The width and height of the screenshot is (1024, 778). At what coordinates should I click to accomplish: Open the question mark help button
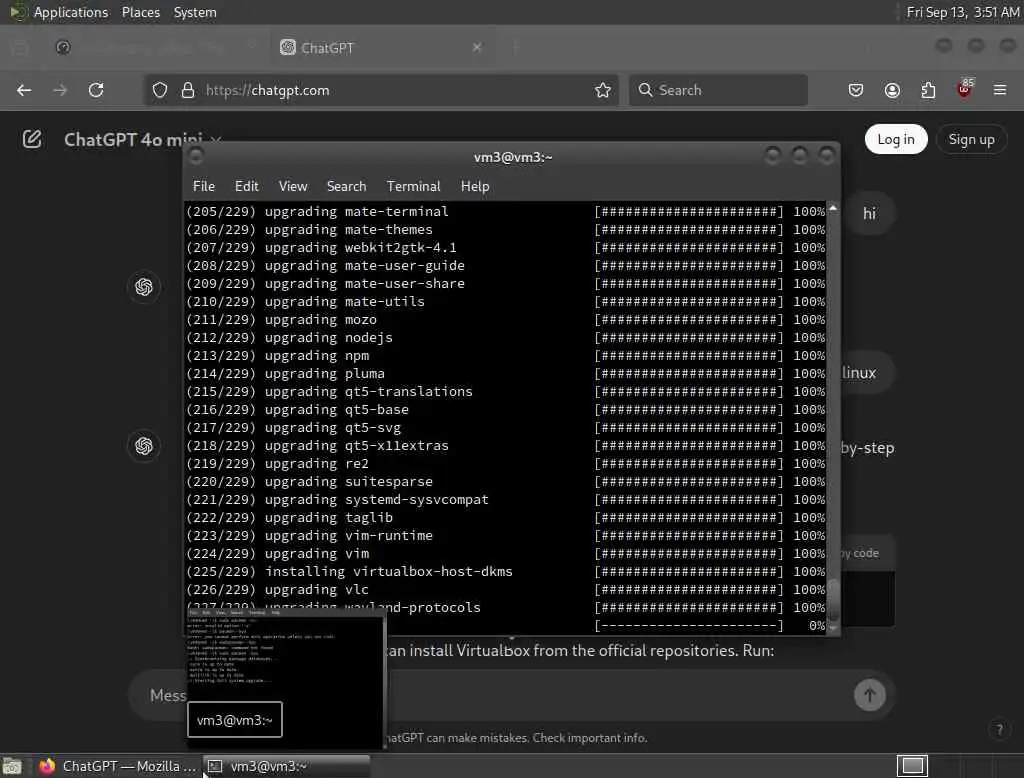coord(999,729)
